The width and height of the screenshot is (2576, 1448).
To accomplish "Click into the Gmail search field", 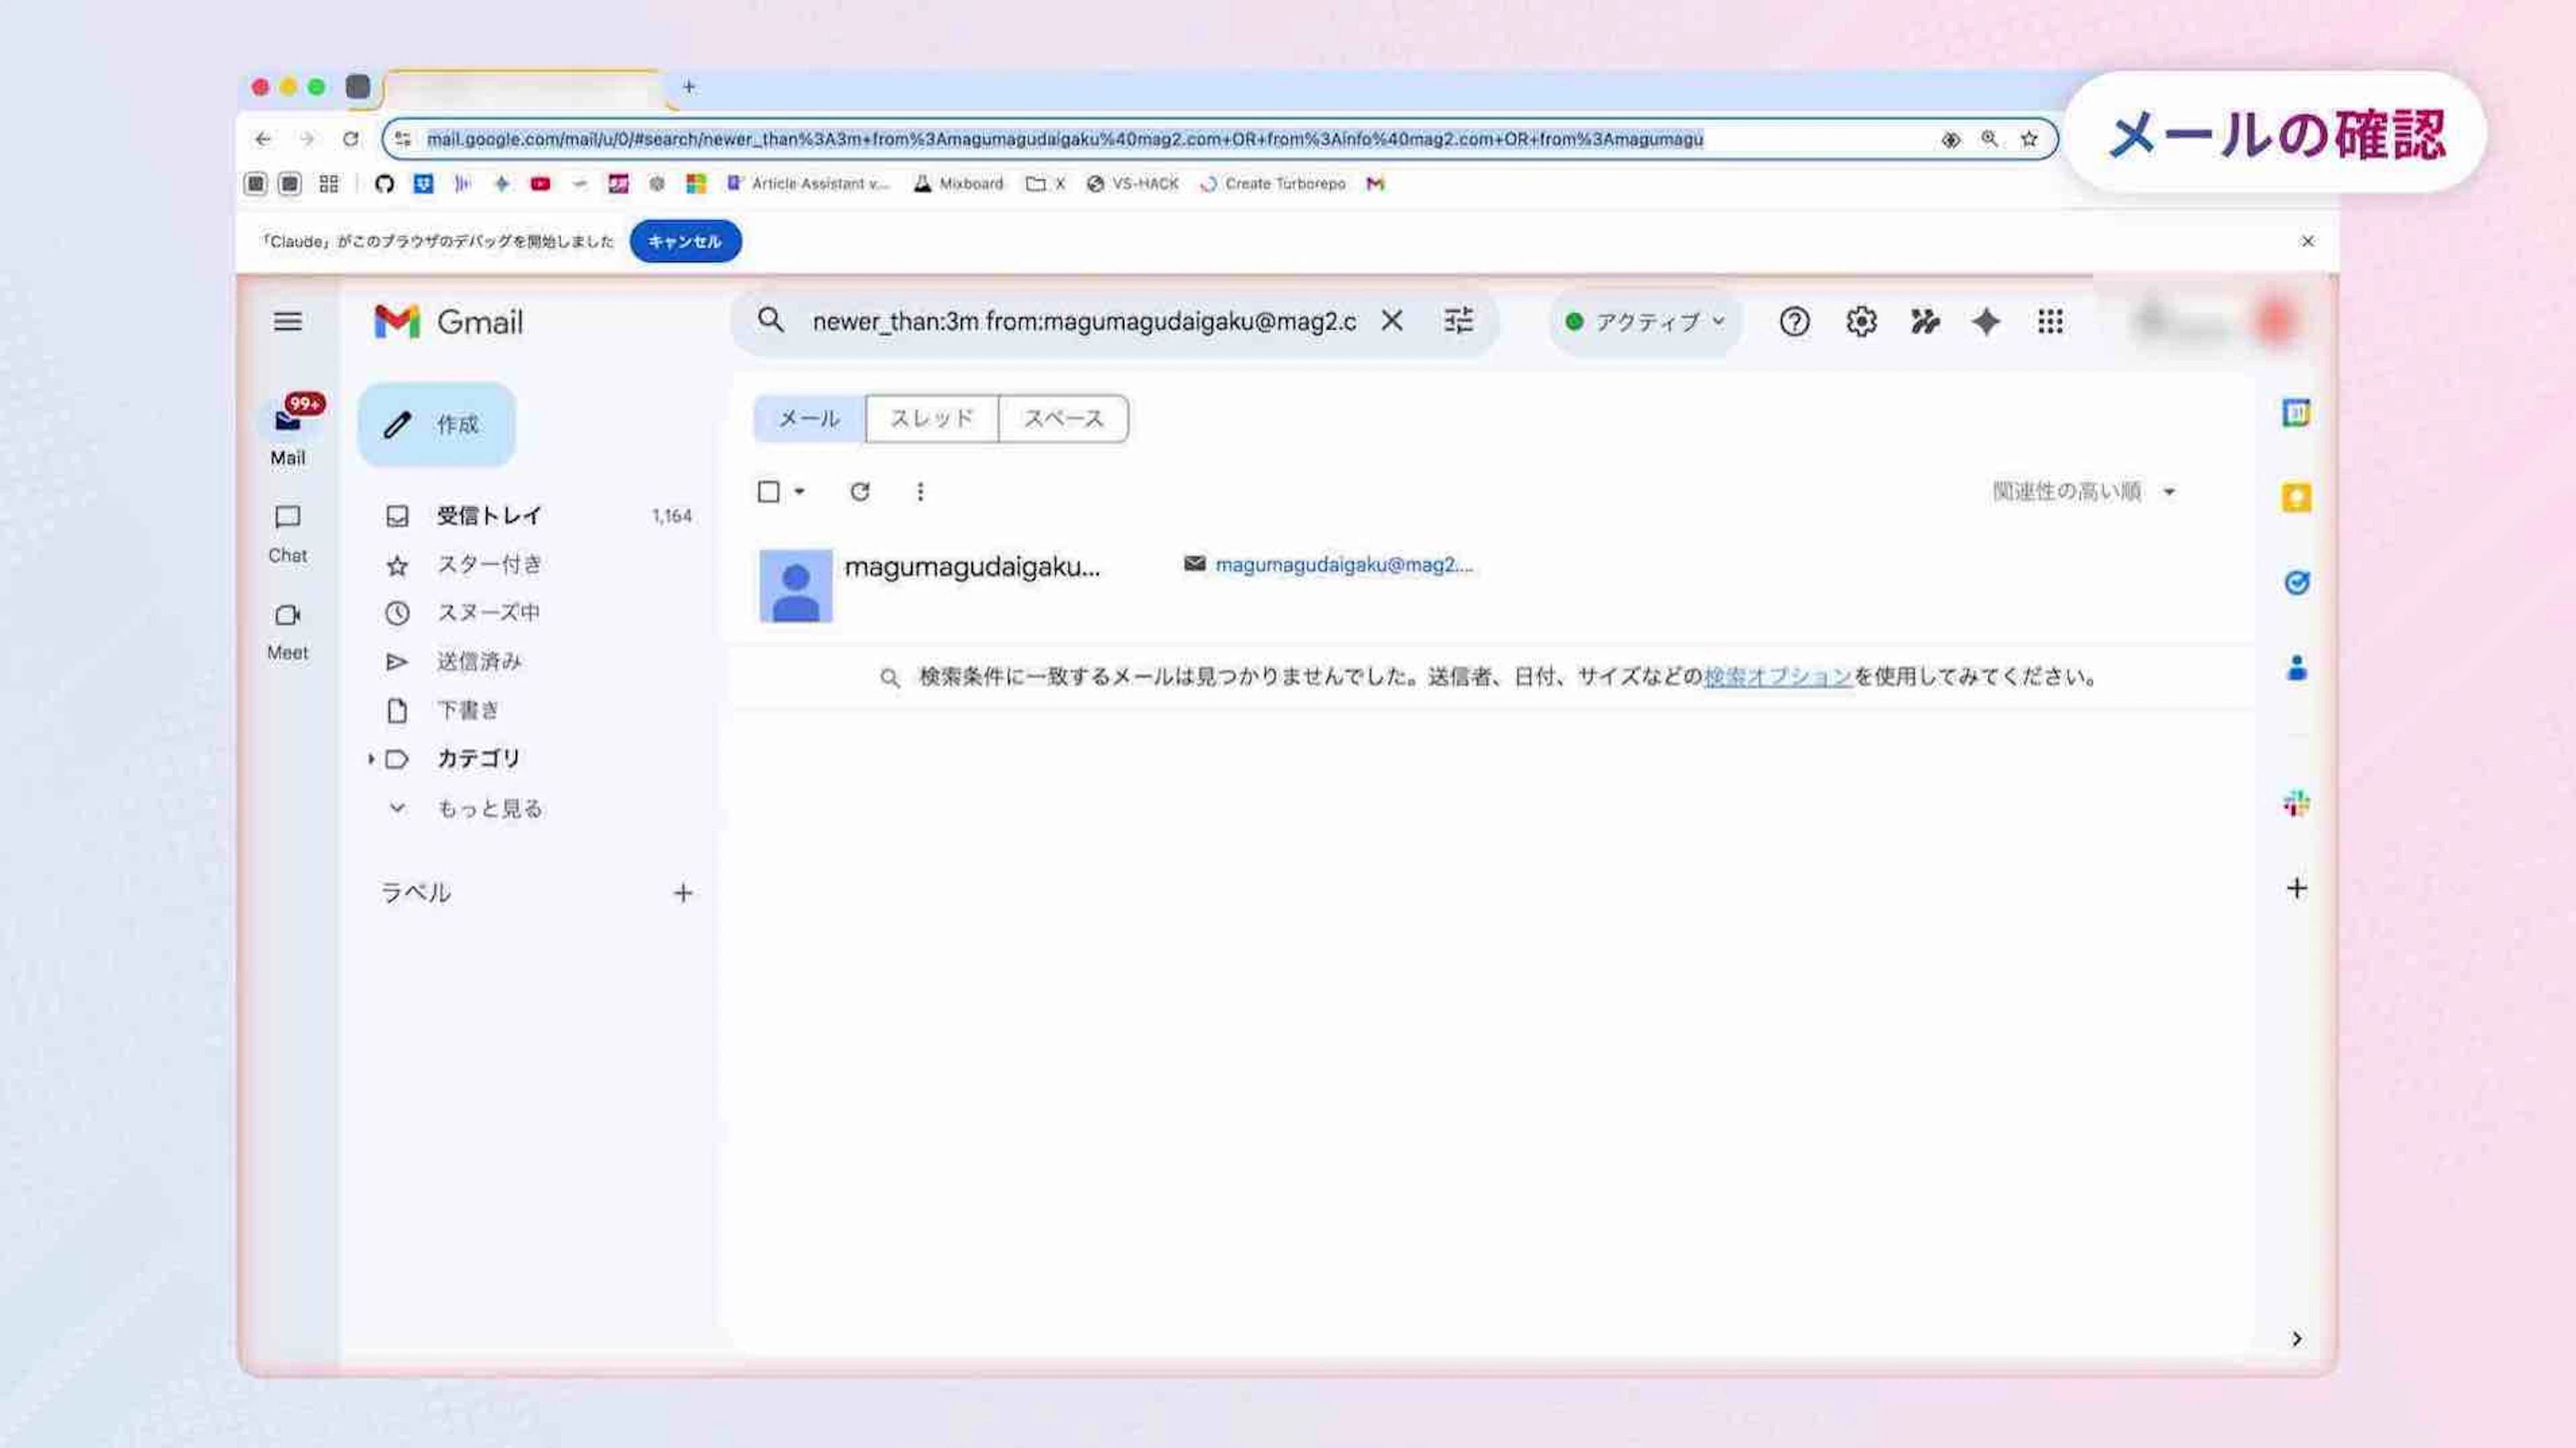I will pos(1083,322).
